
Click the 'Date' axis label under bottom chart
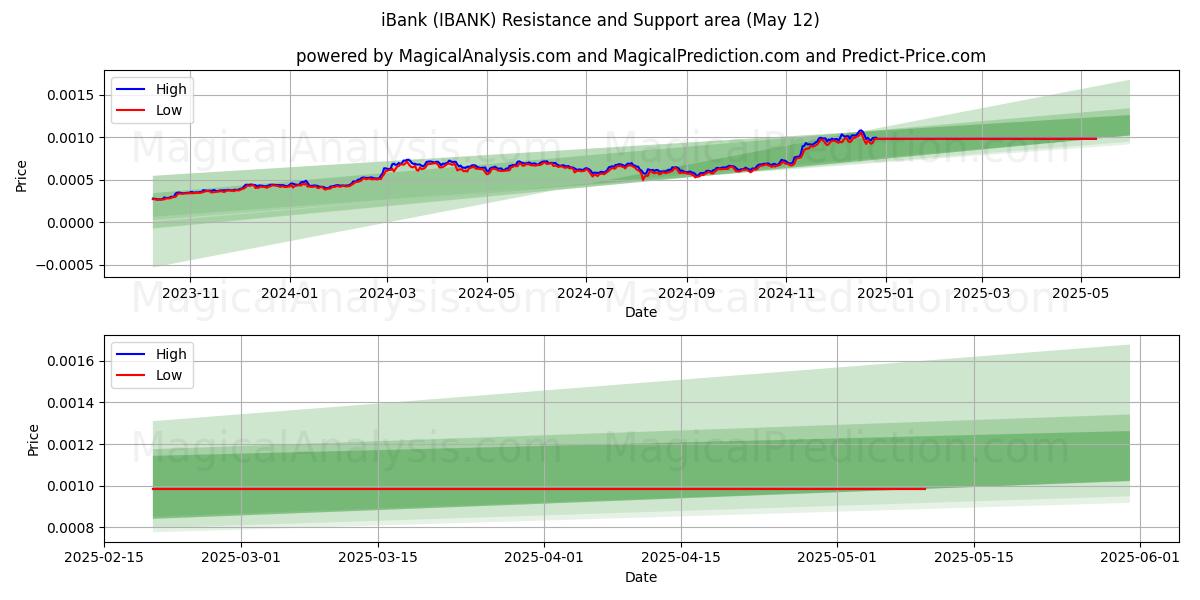click(641, 578)
